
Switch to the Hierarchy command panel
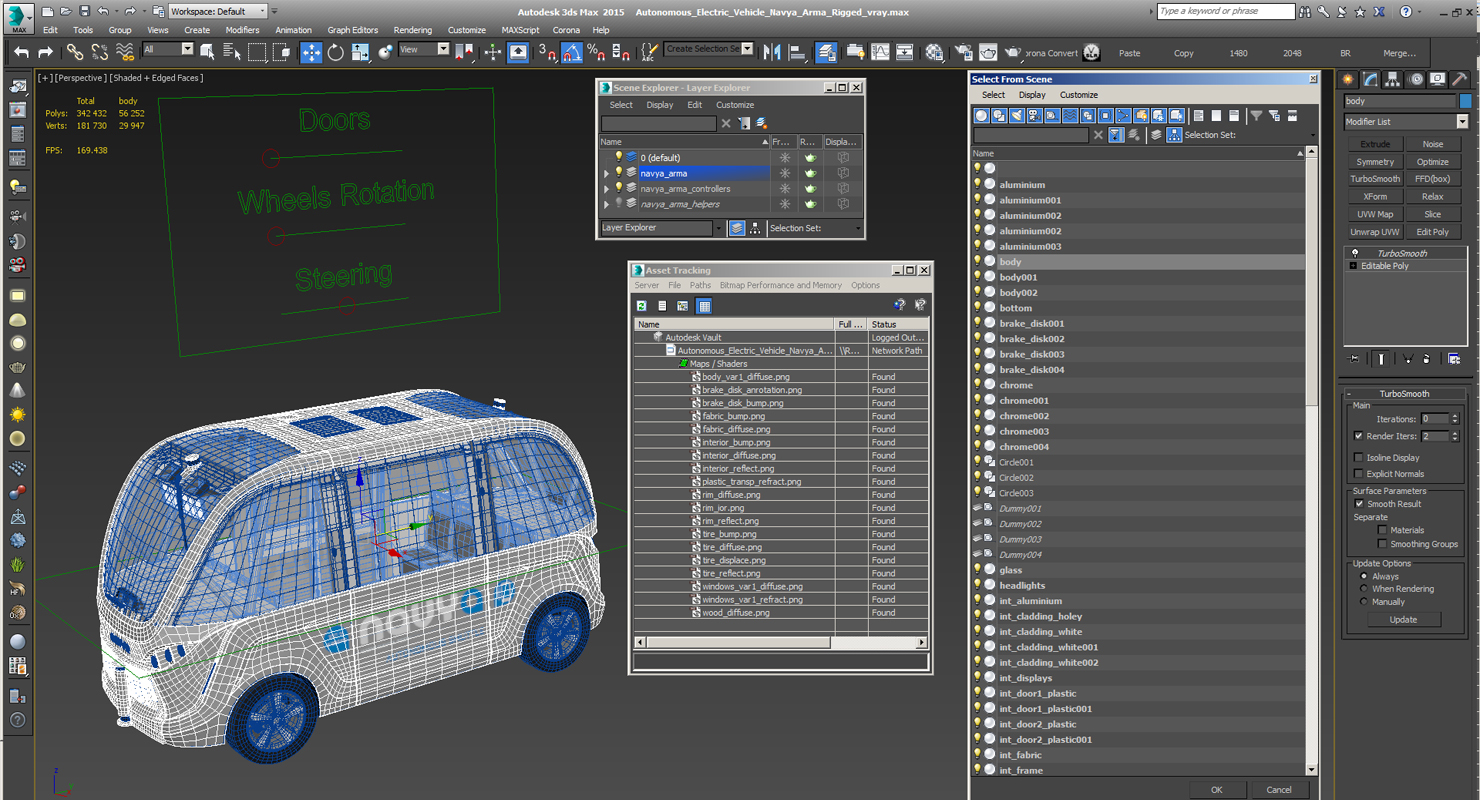click(x=1393, y=79)
